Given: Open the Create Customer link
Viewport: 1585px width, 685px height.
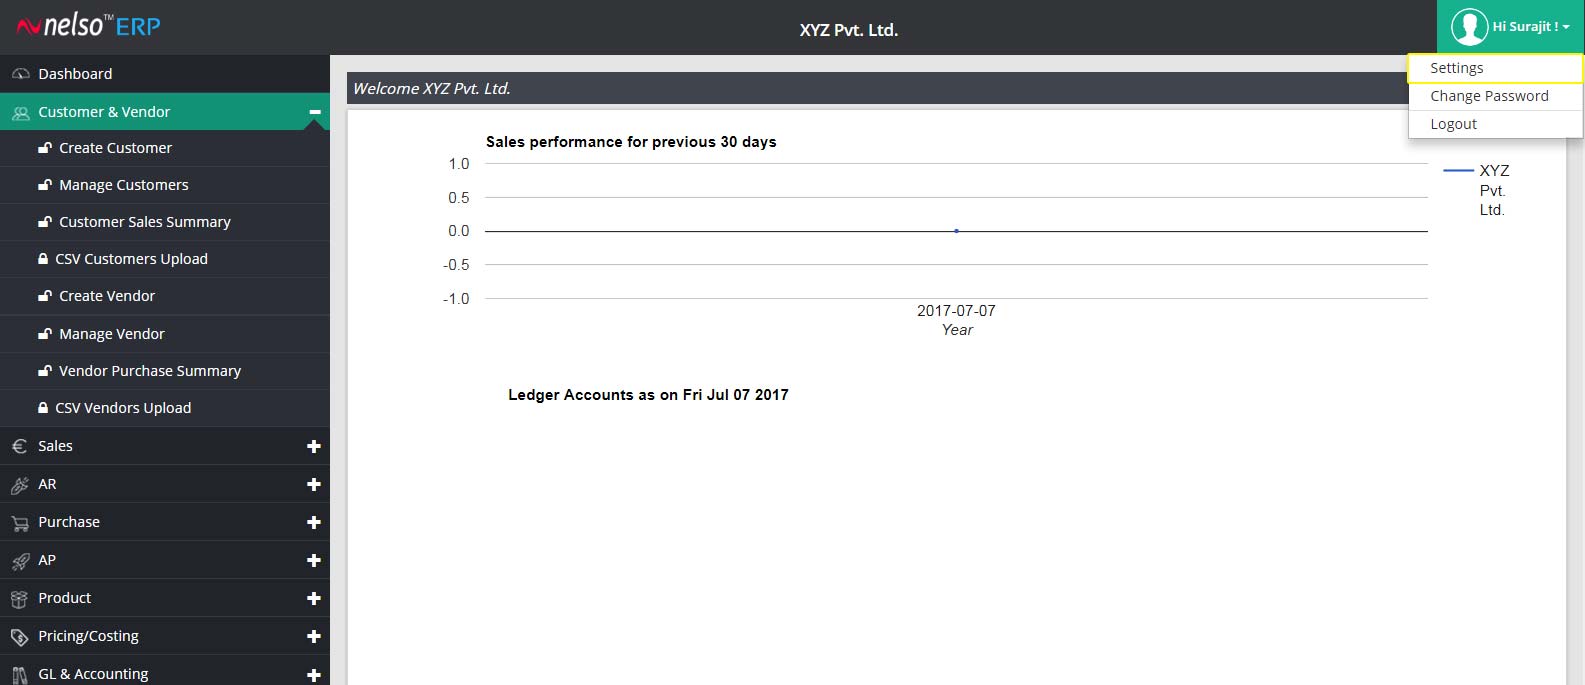Looking at the screenshot, I should coord(115,148).
